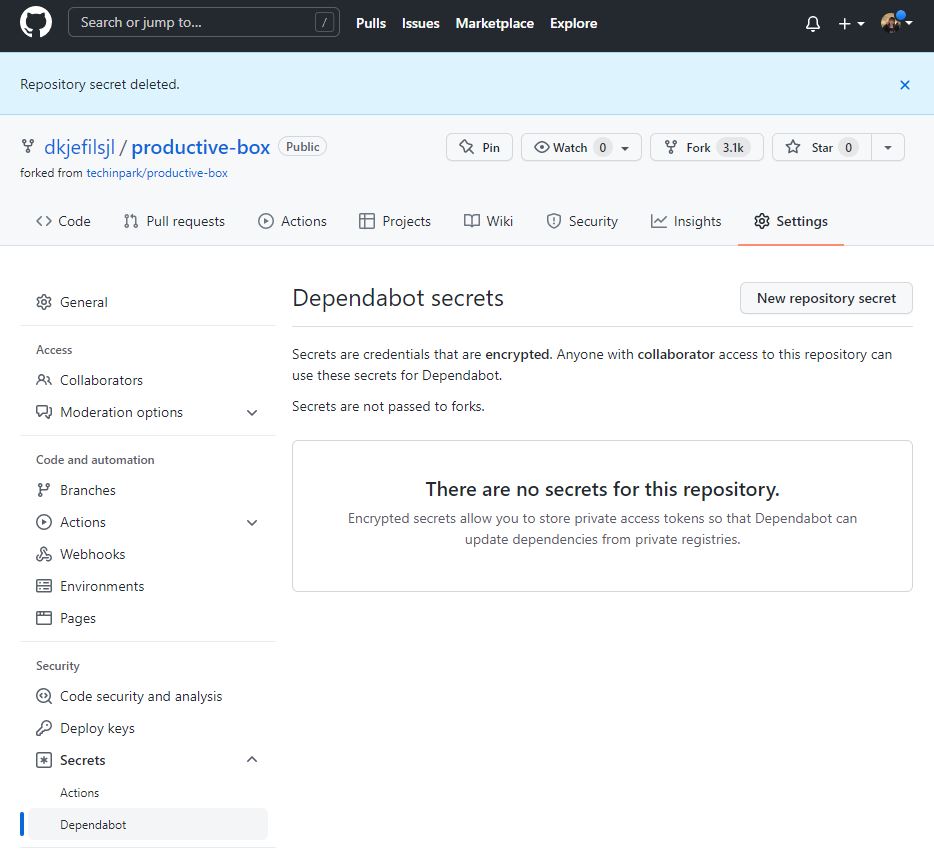Select the Settings tab
Image resolution: width=934 pixels, height=856 pixels.
[x=790, y=221]
